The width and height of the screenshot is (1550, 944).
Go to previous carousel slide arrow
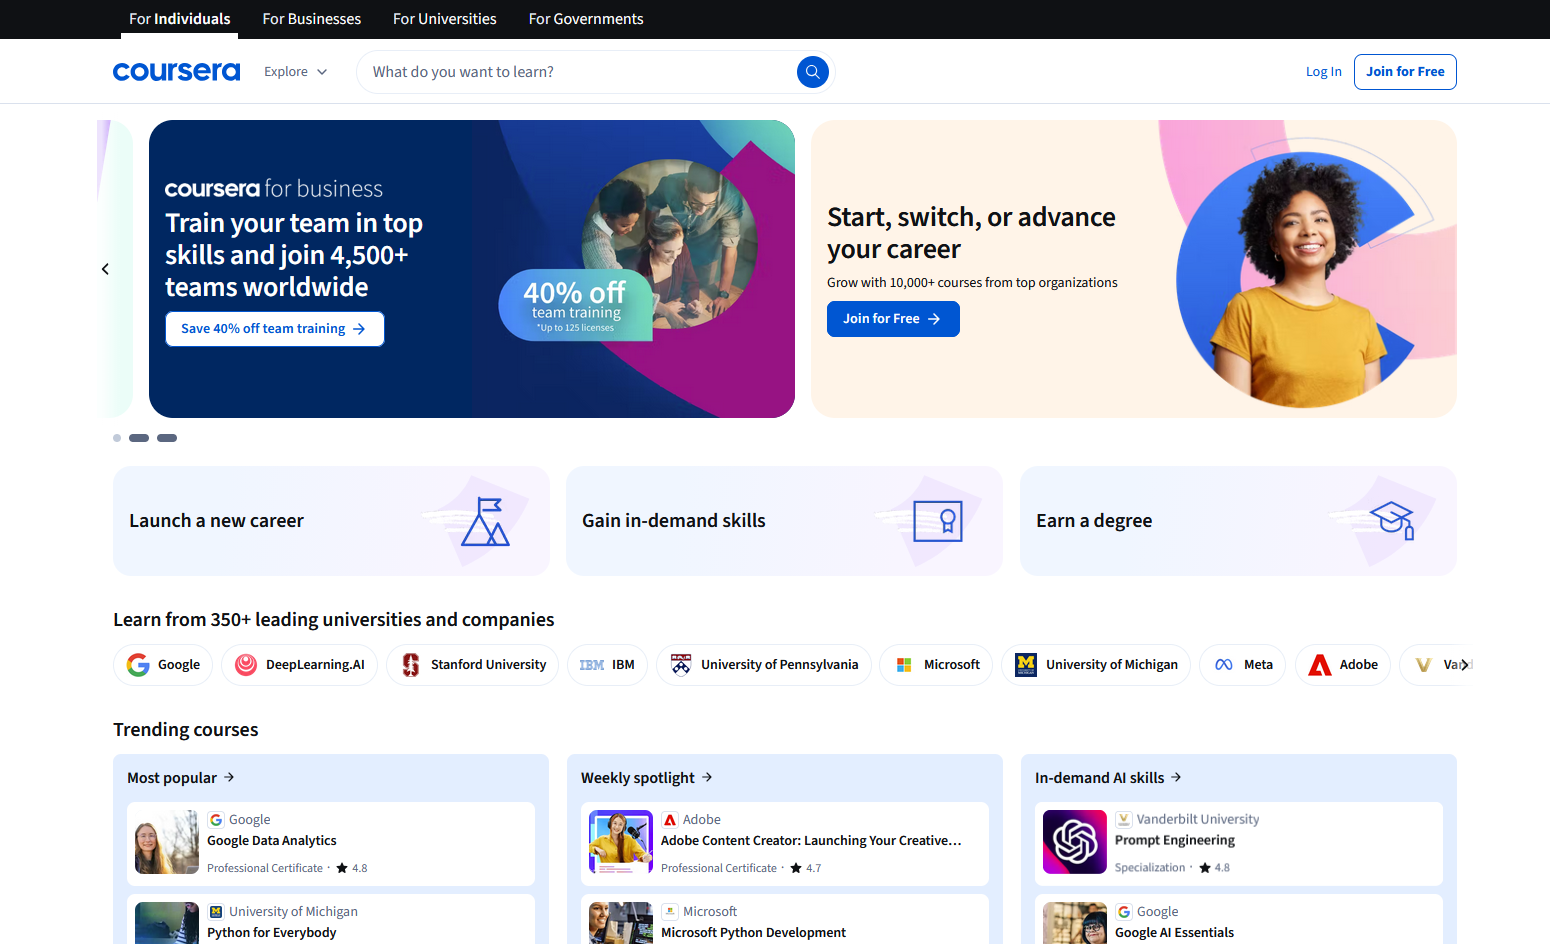coord(105,269)
